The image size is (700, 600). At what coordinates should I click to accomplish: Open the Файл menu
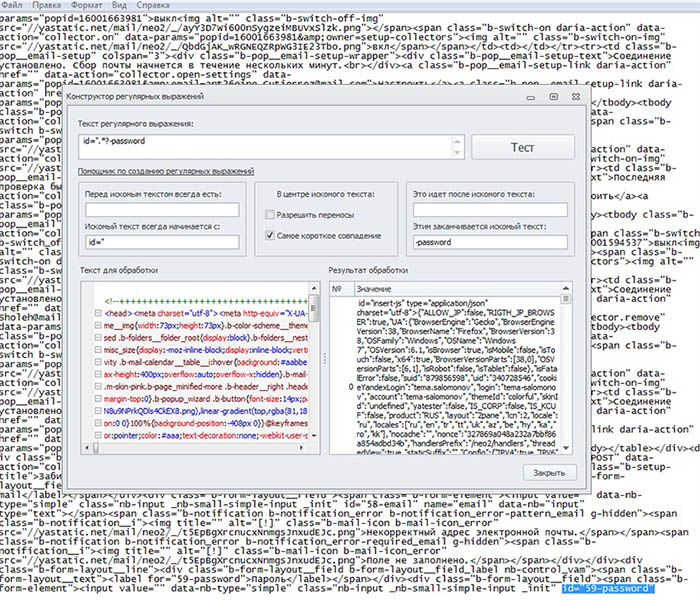point(12,5)
